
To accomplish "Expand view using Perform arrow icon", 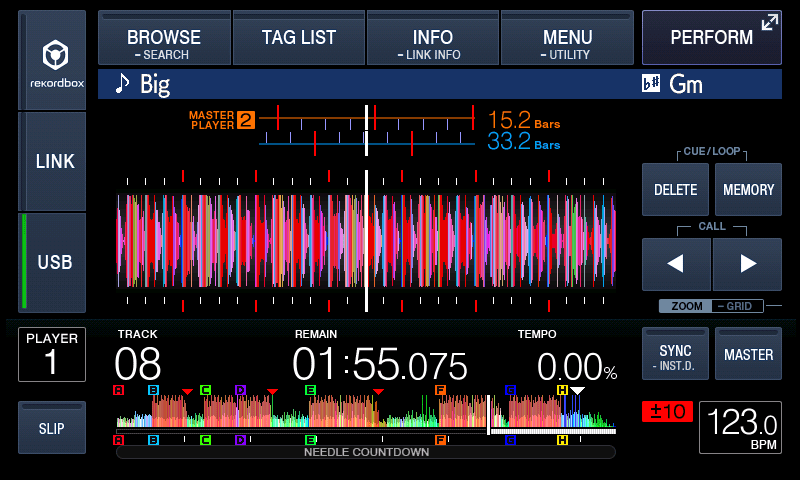I will click(x=769, y=22).
